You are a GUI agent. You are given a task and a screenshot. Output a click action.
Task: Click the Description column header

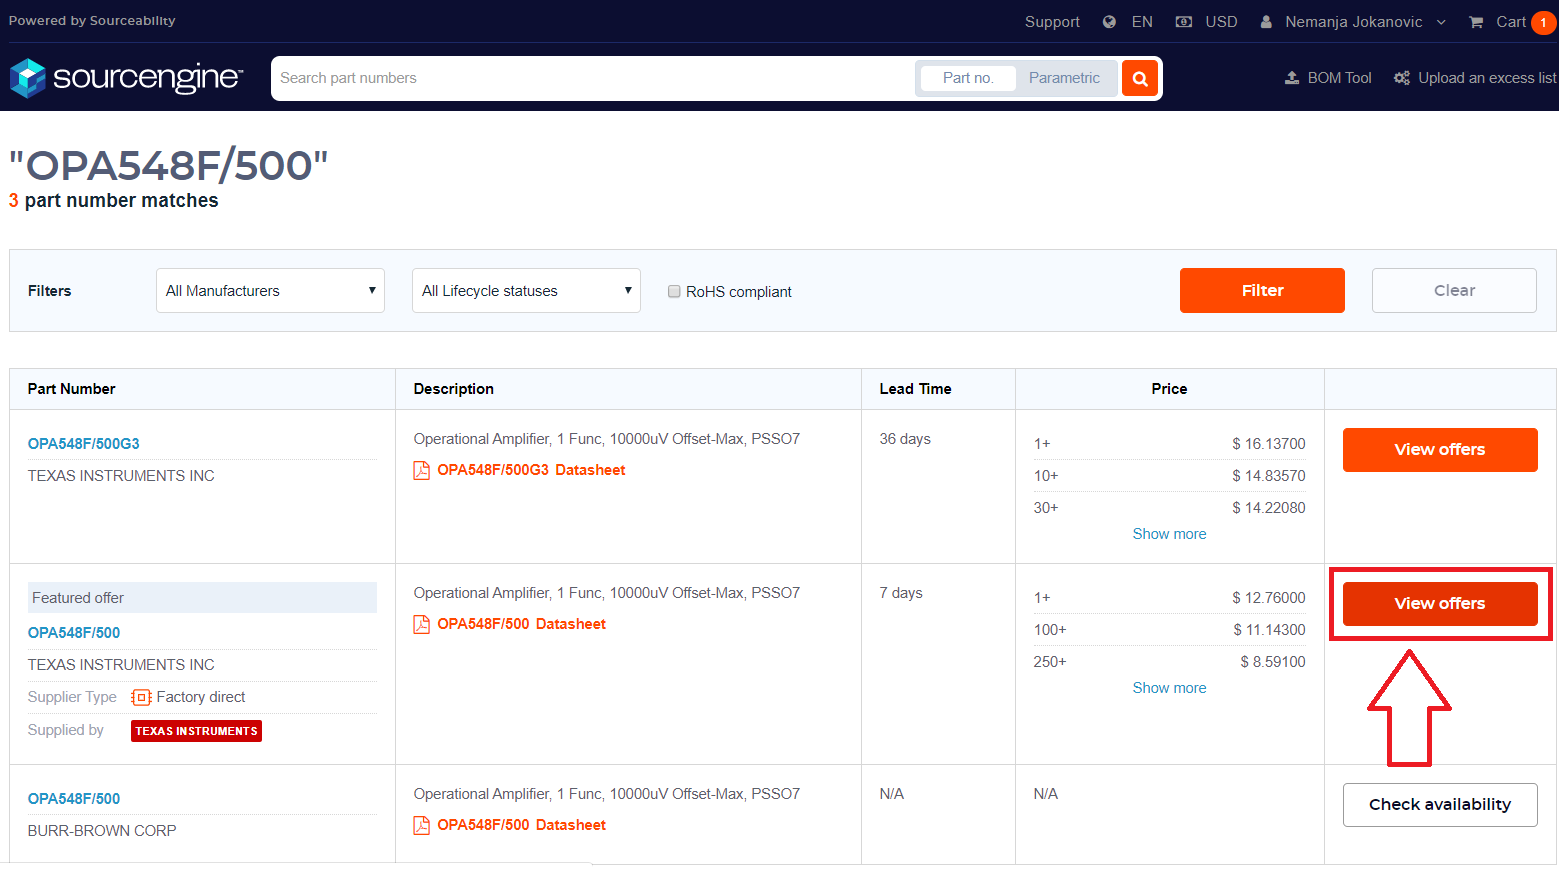(x=454, y=389)
